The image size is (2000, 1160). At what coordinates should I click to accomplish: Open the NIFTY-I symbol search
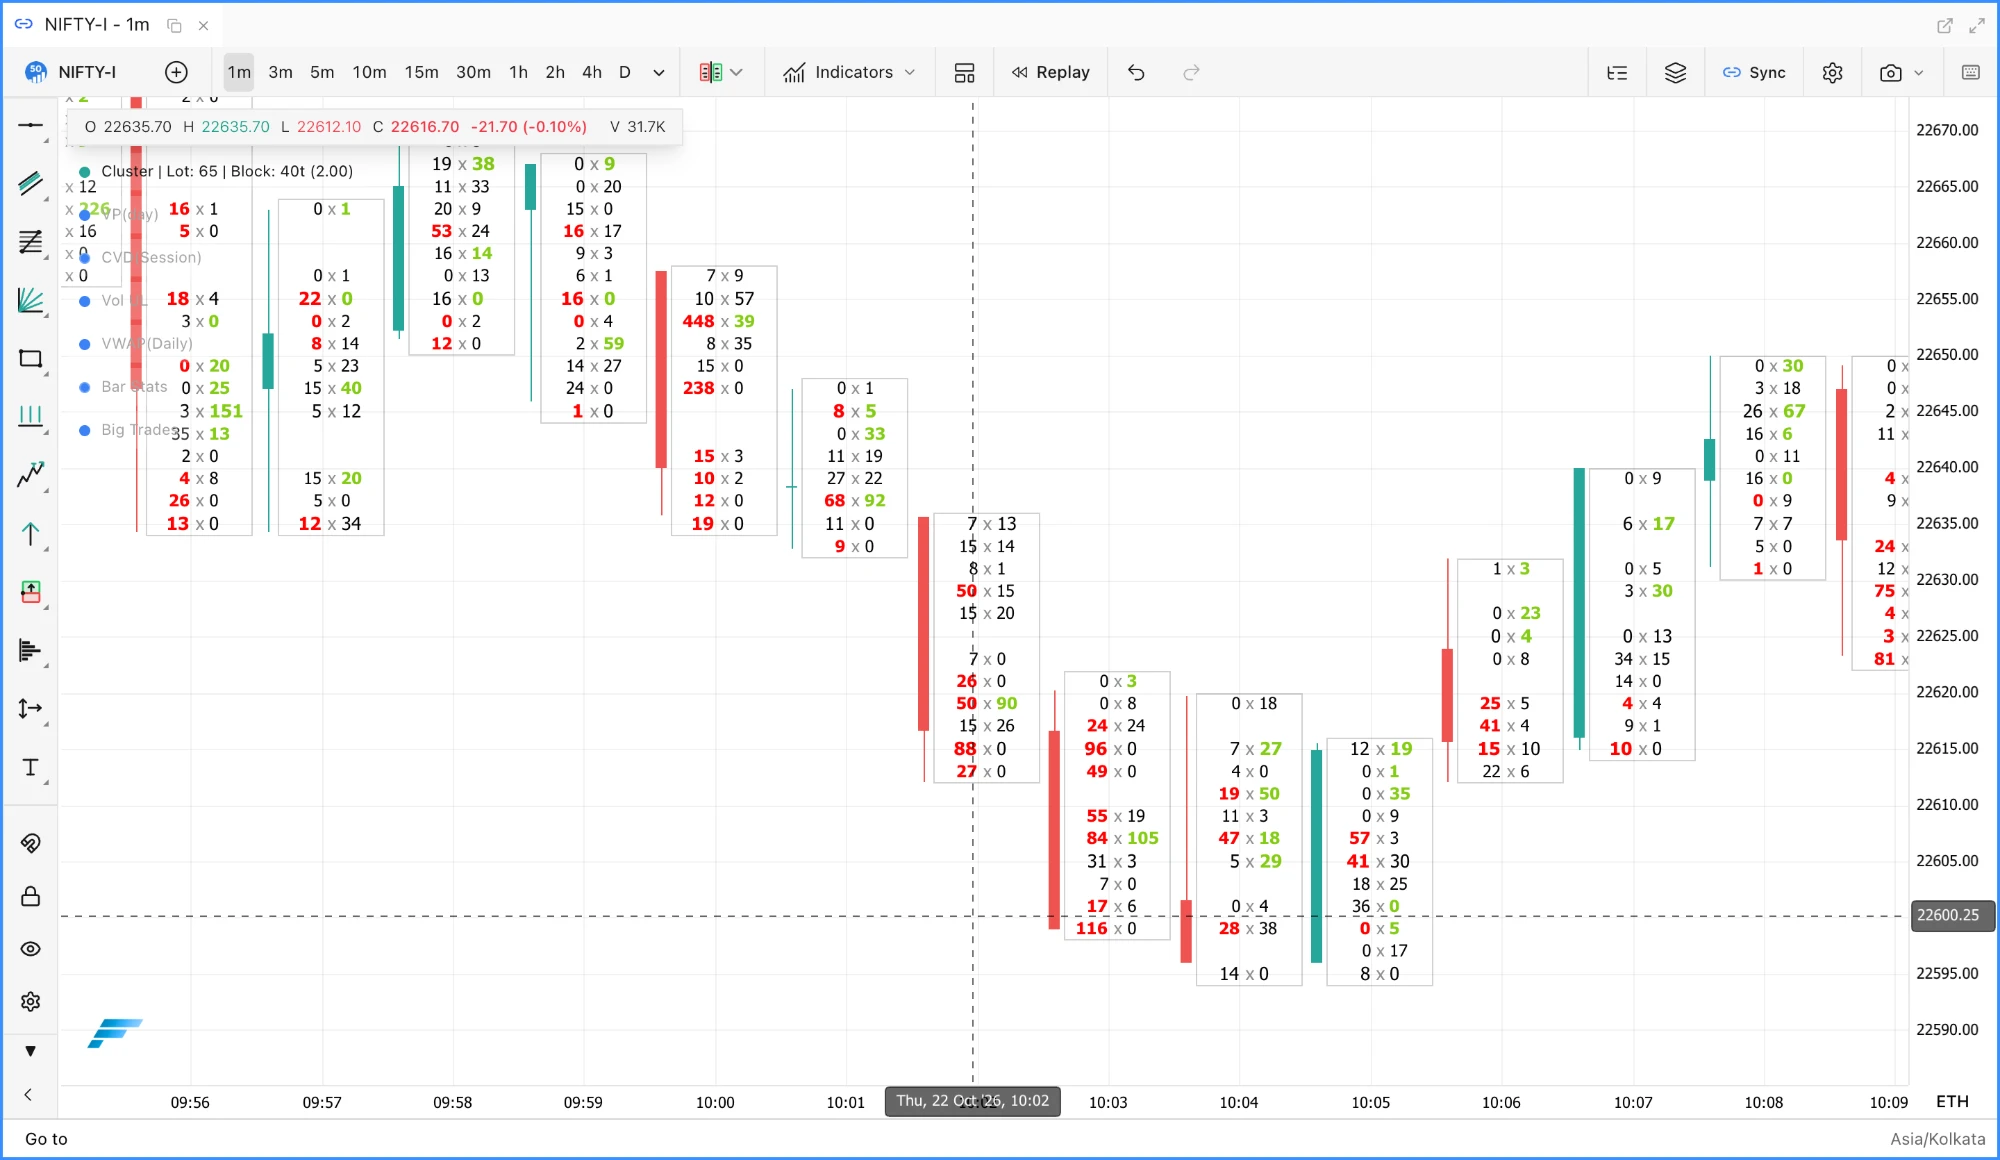(x=72, y=72)
